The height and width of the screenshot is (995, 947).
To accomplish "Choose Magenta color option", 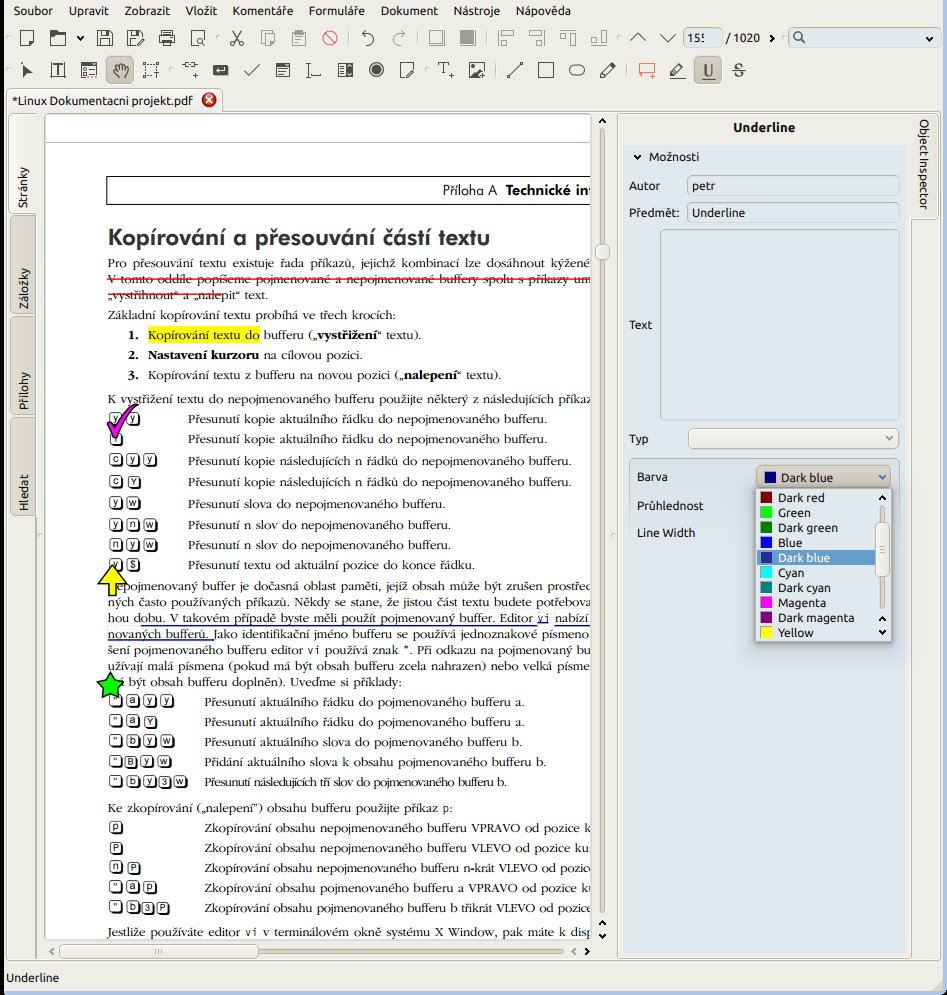I will coord(817,603).
